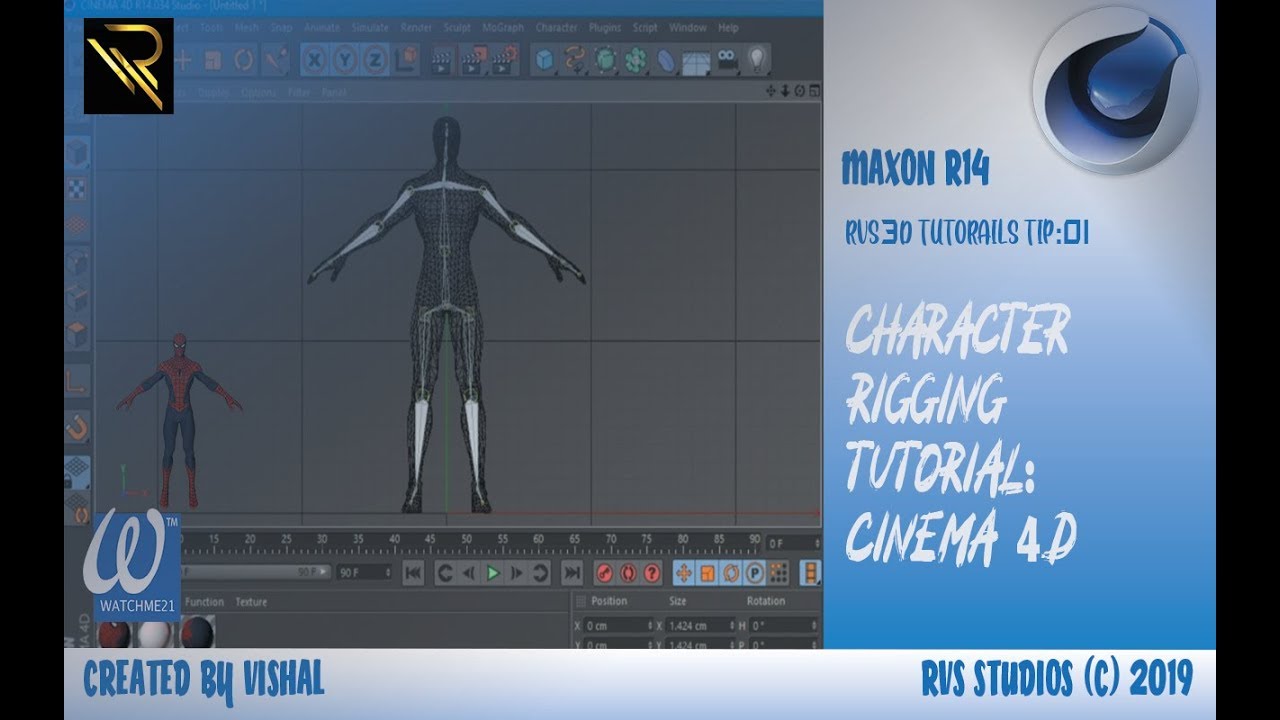The height and width of the screenshot is (720, 1280).
Task: Toggle the Enable Axis L-shaped icon
Action: 77,380
